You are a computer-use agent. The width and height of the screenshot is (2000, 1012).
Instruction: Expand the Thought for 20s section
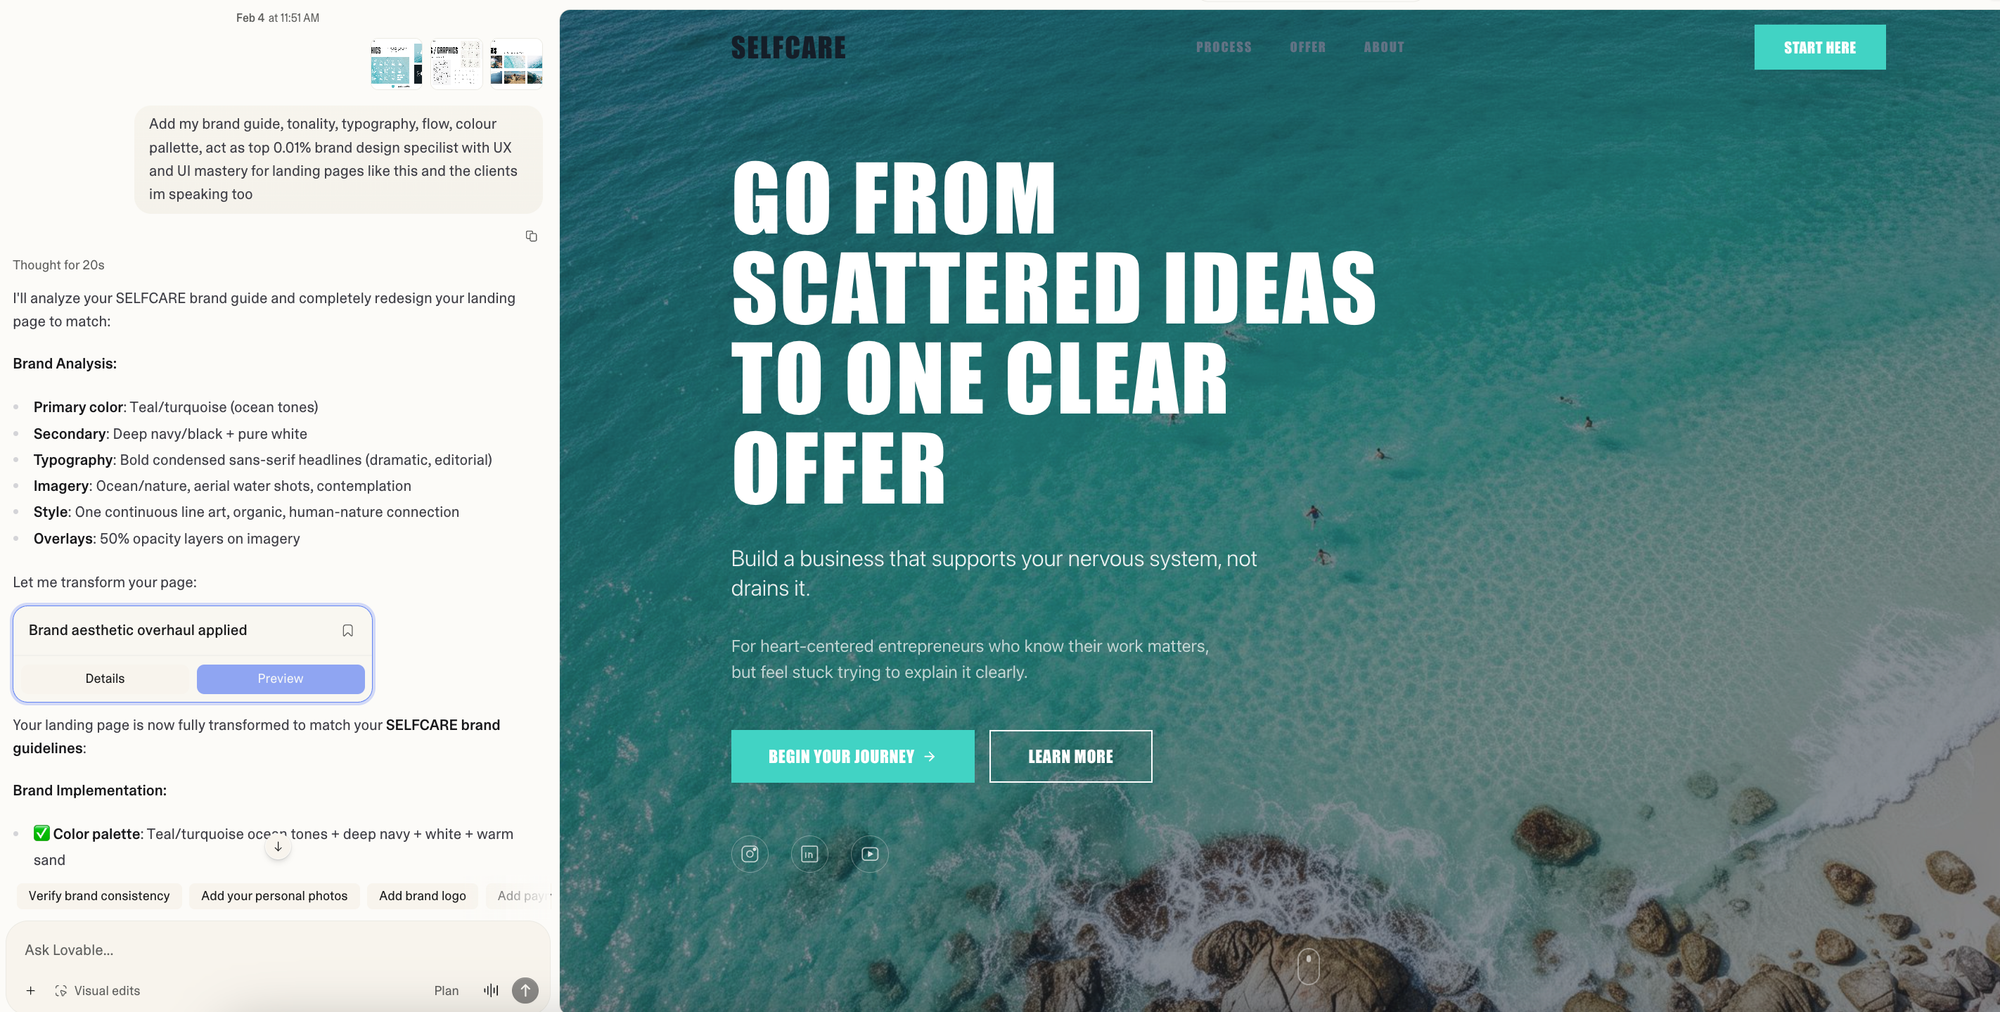(x=59, y=265)
